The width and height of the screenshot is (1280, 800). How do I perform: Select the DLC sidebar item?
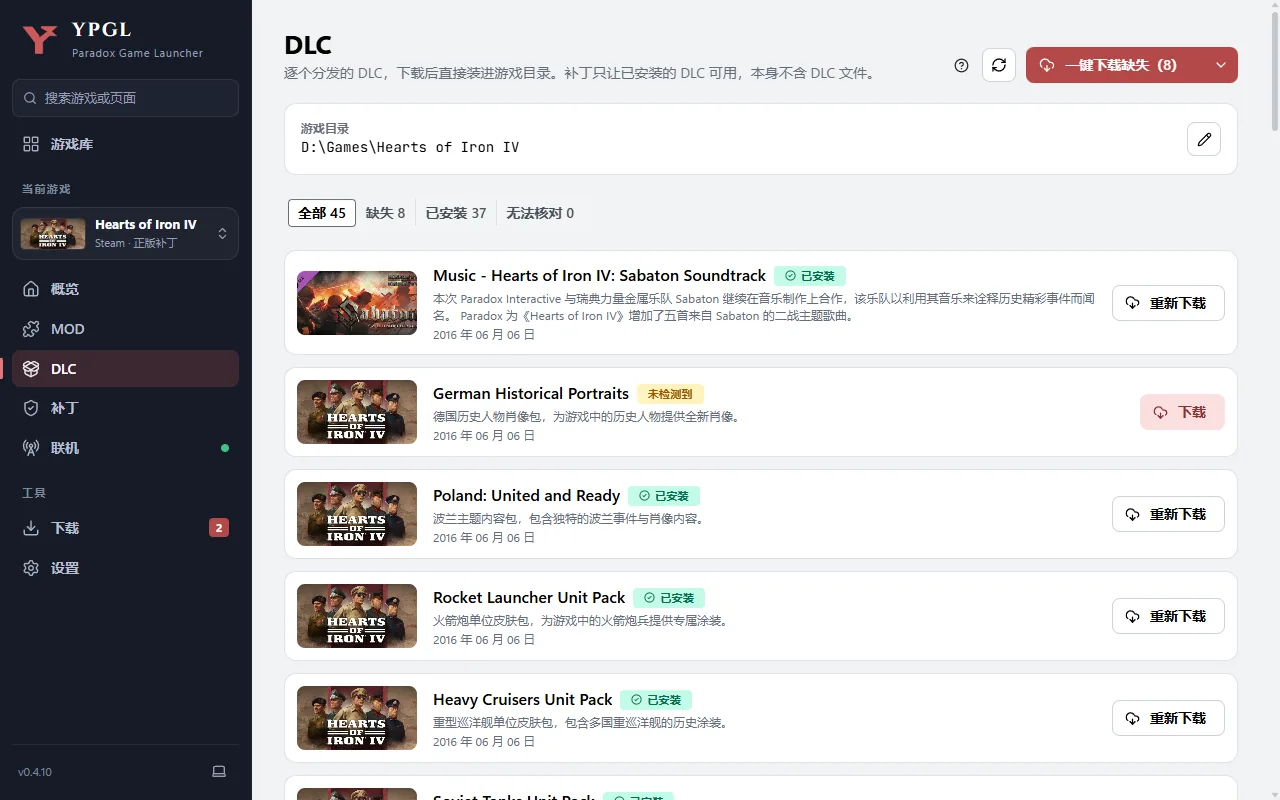pyautogui.click(x=125, y=369)
